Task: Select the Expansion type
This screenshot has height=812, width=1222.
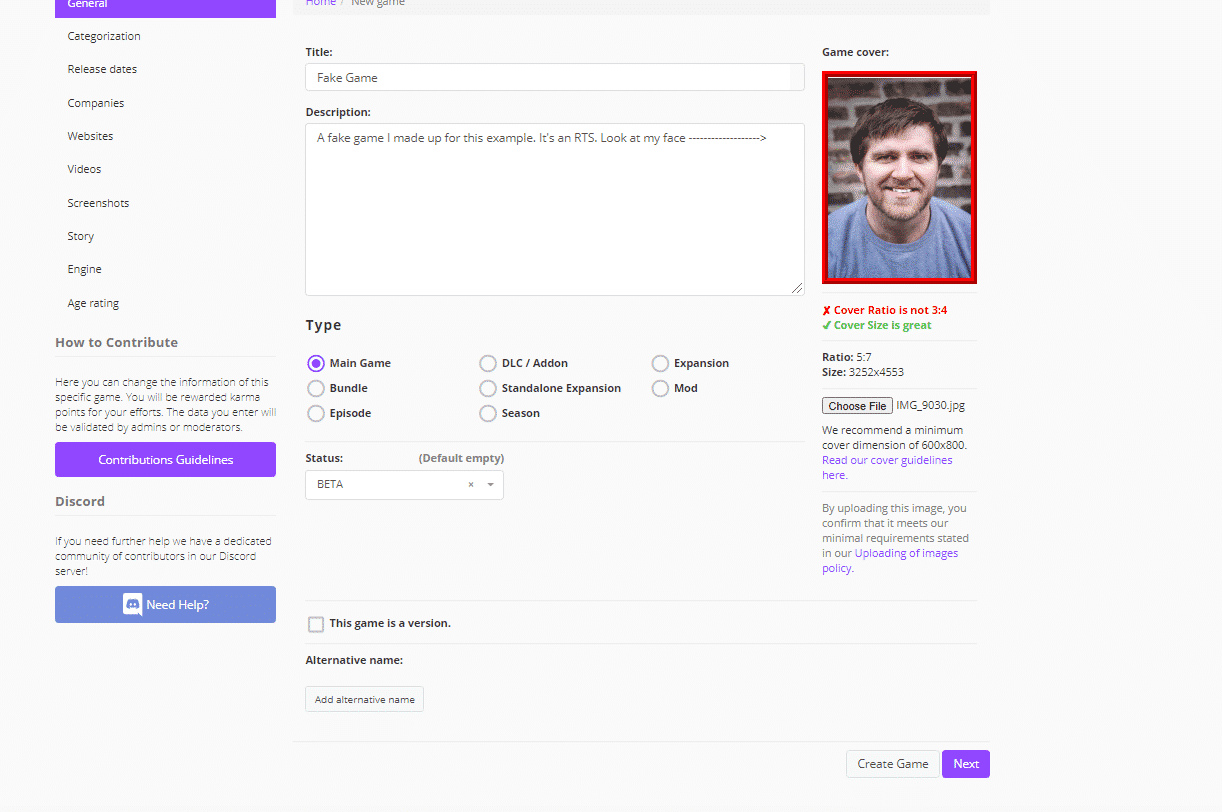Action: coord(660,363)
